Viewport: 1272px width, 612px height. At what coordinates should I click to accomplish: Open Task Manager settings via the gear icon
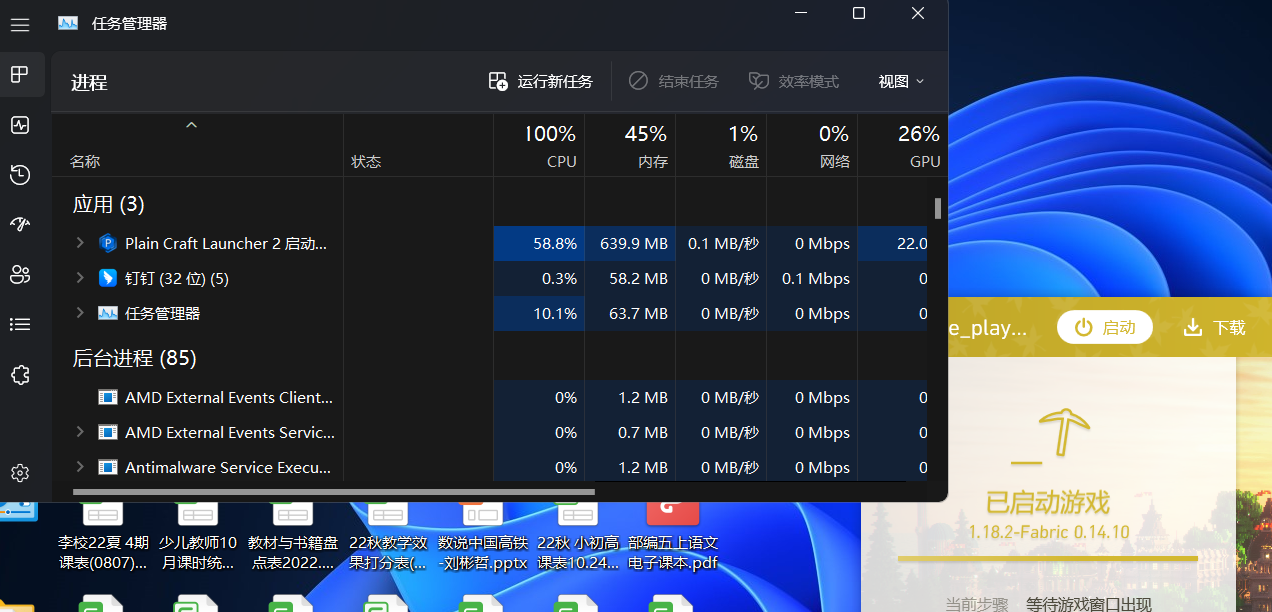pos(19,472)
